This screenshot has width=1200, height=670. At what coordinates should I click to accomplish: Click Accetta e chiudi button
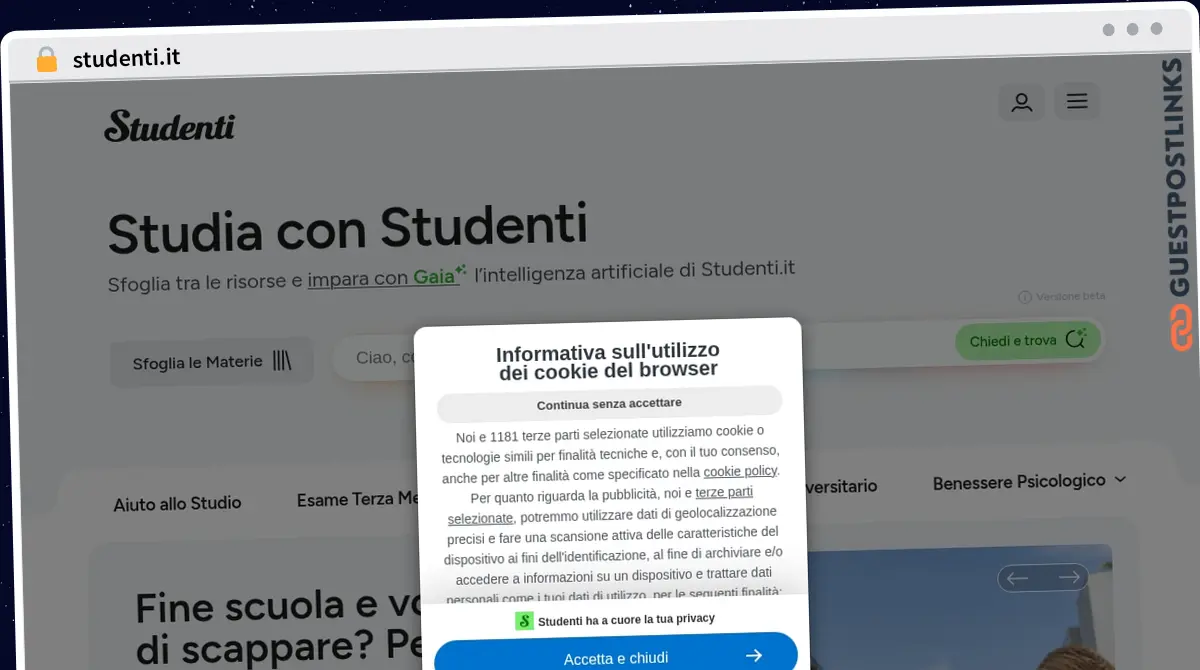pos(616,656)
